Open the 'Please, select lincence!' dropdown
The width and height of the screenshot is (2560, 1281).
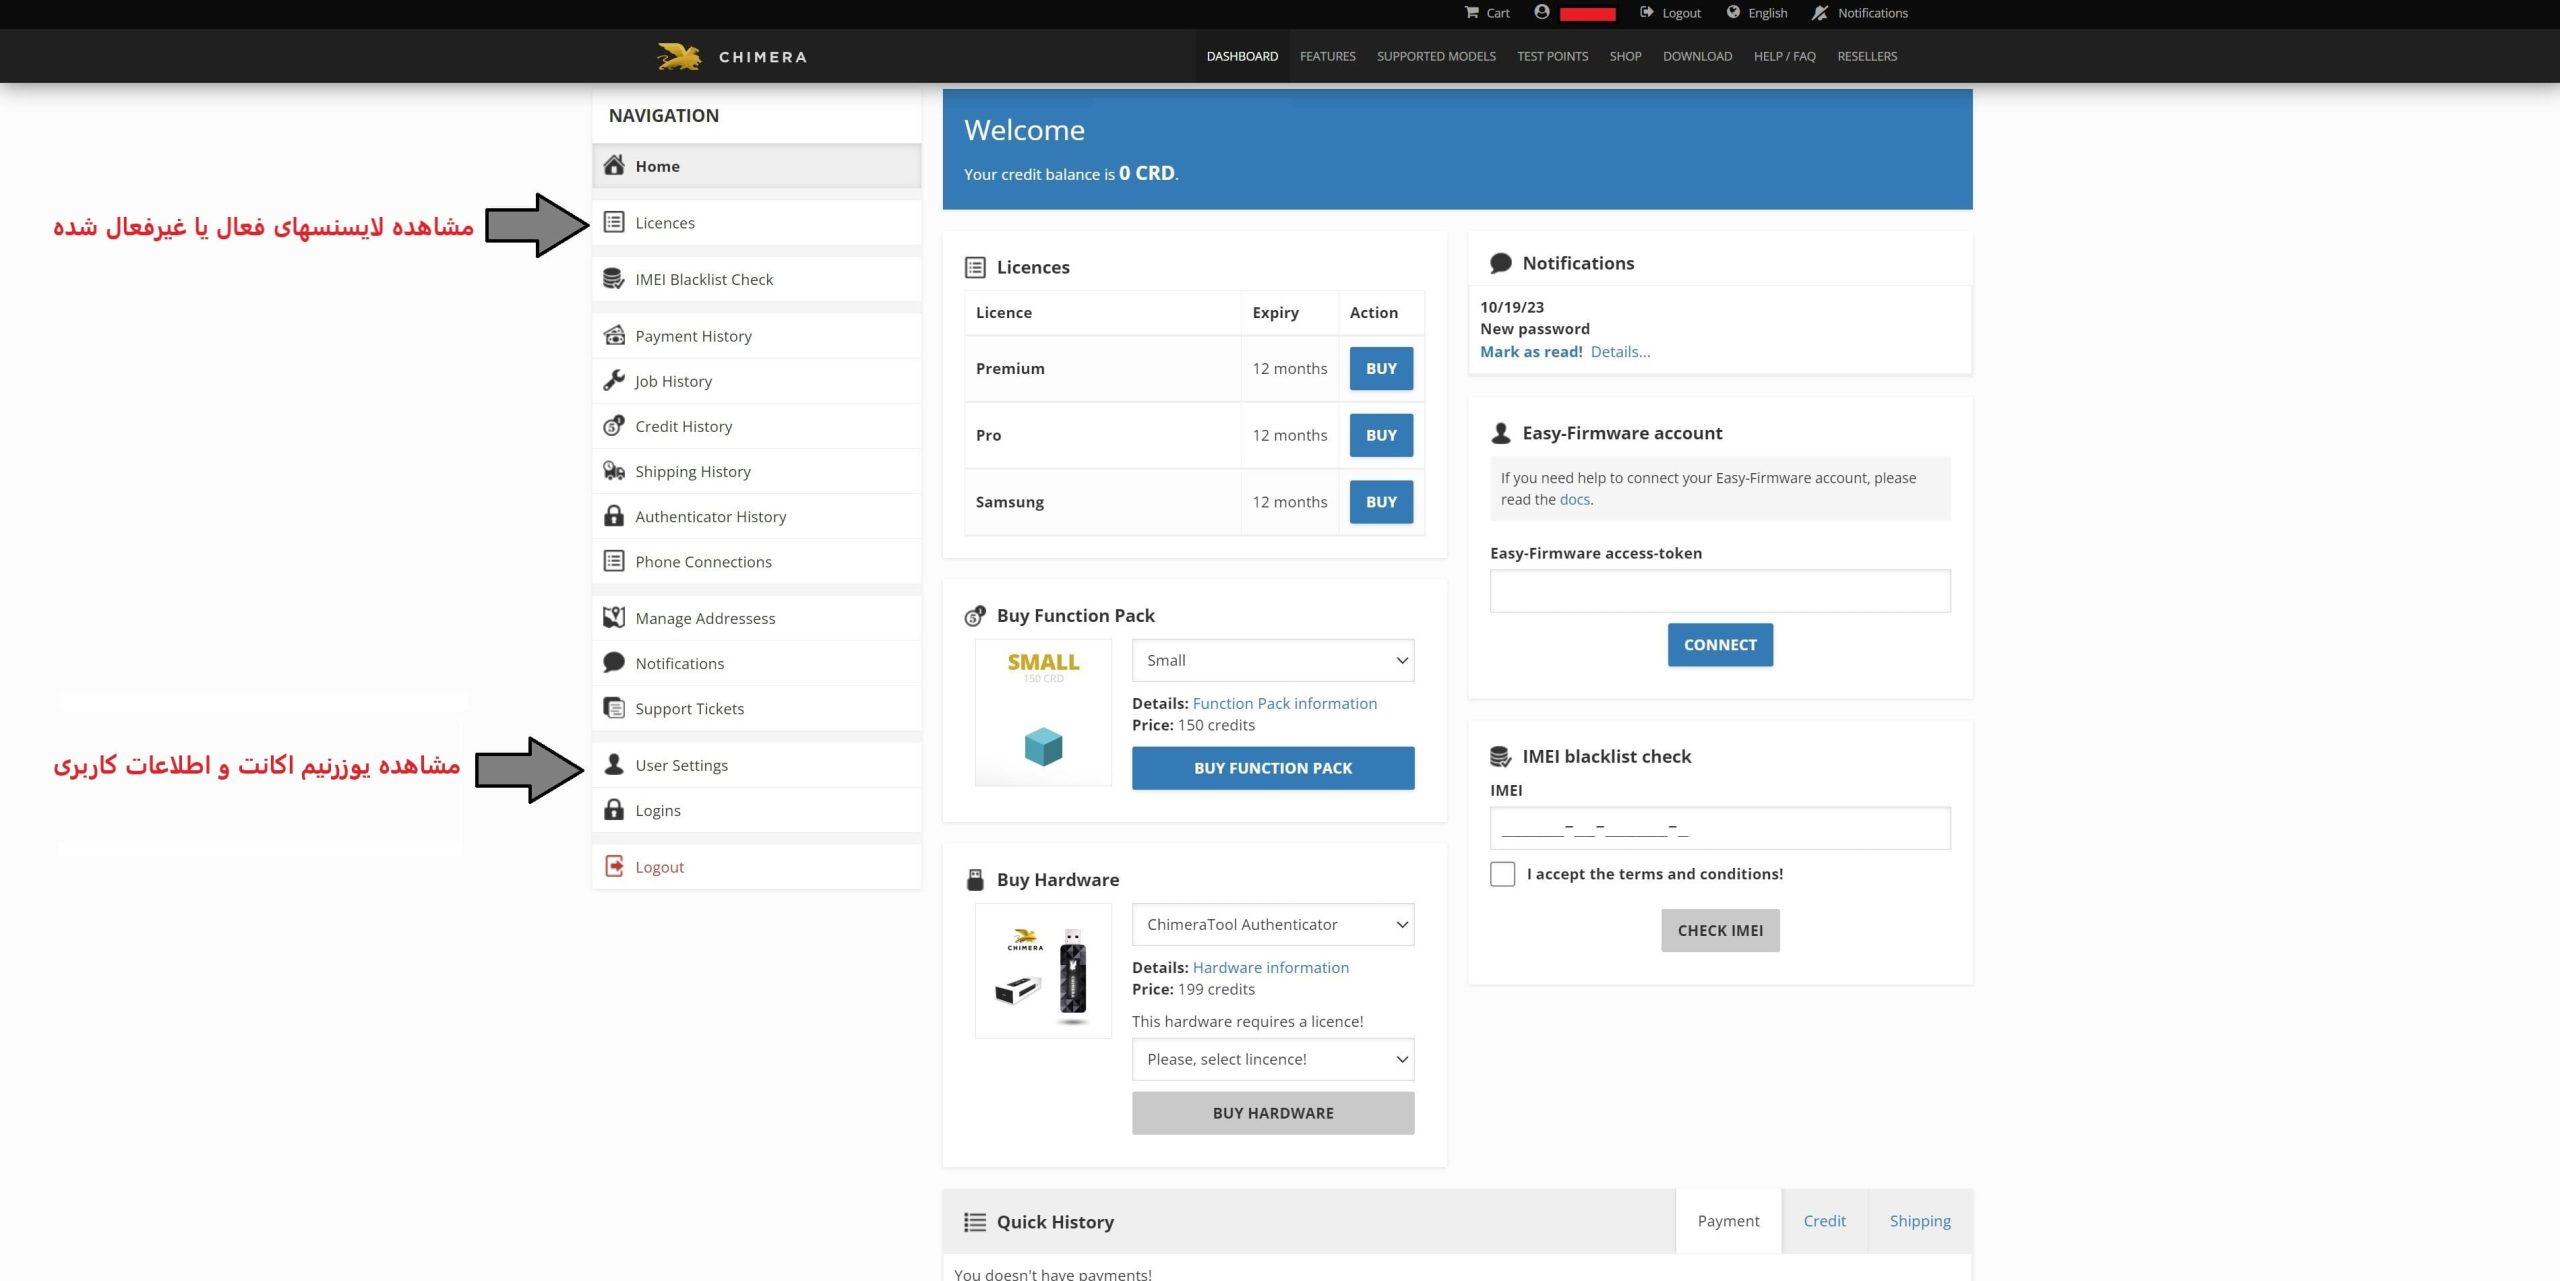[x=1273, y=1060]
